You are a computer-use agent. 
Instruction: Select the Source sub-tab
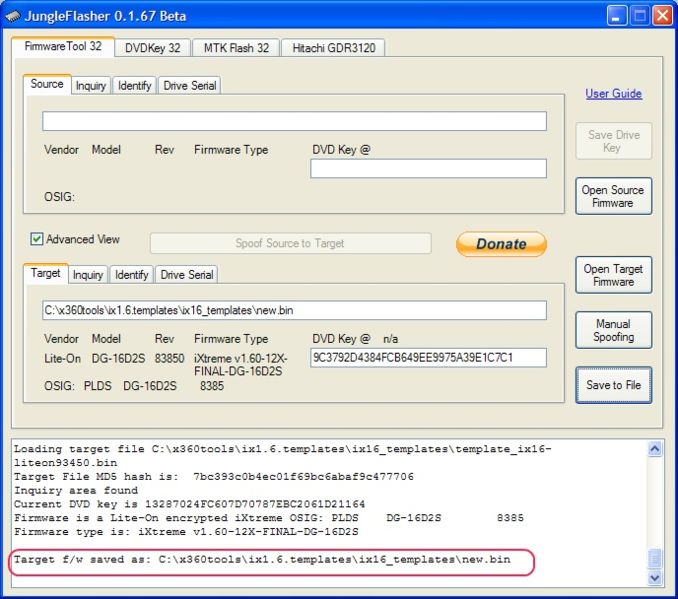point(47,84)
